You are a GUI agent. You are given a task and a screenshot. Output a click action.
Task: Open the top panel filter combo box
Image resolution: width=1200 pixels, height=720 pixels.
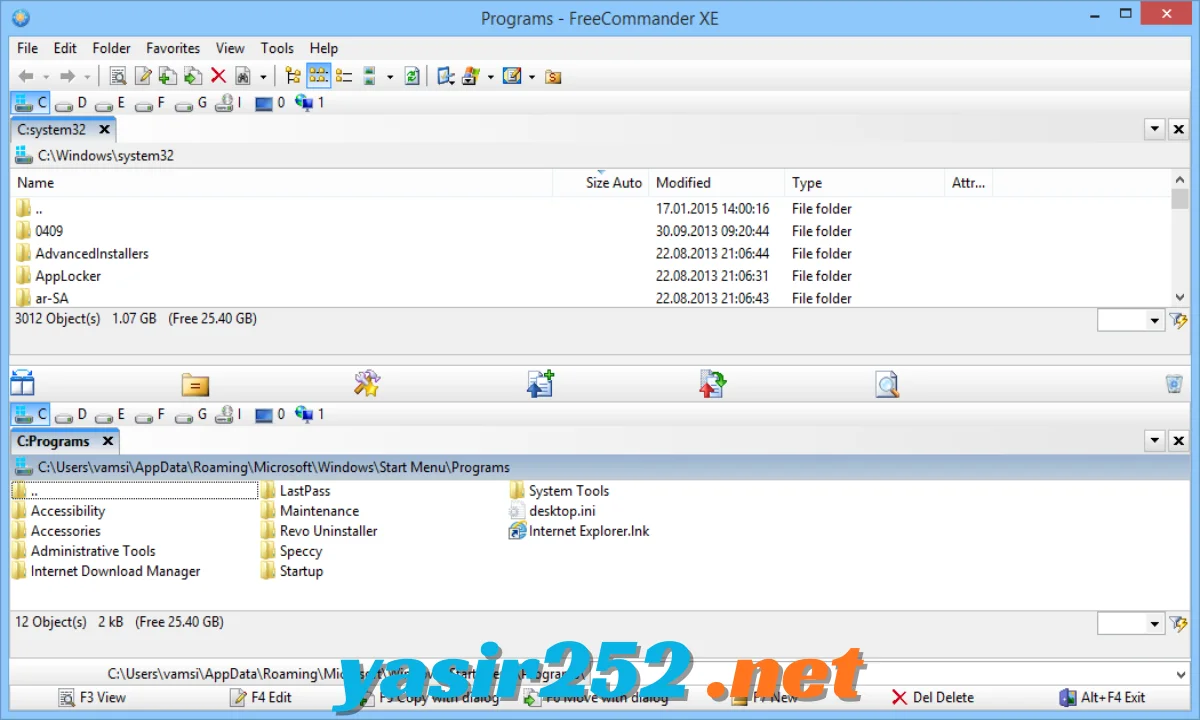[x=1130, y=320]
